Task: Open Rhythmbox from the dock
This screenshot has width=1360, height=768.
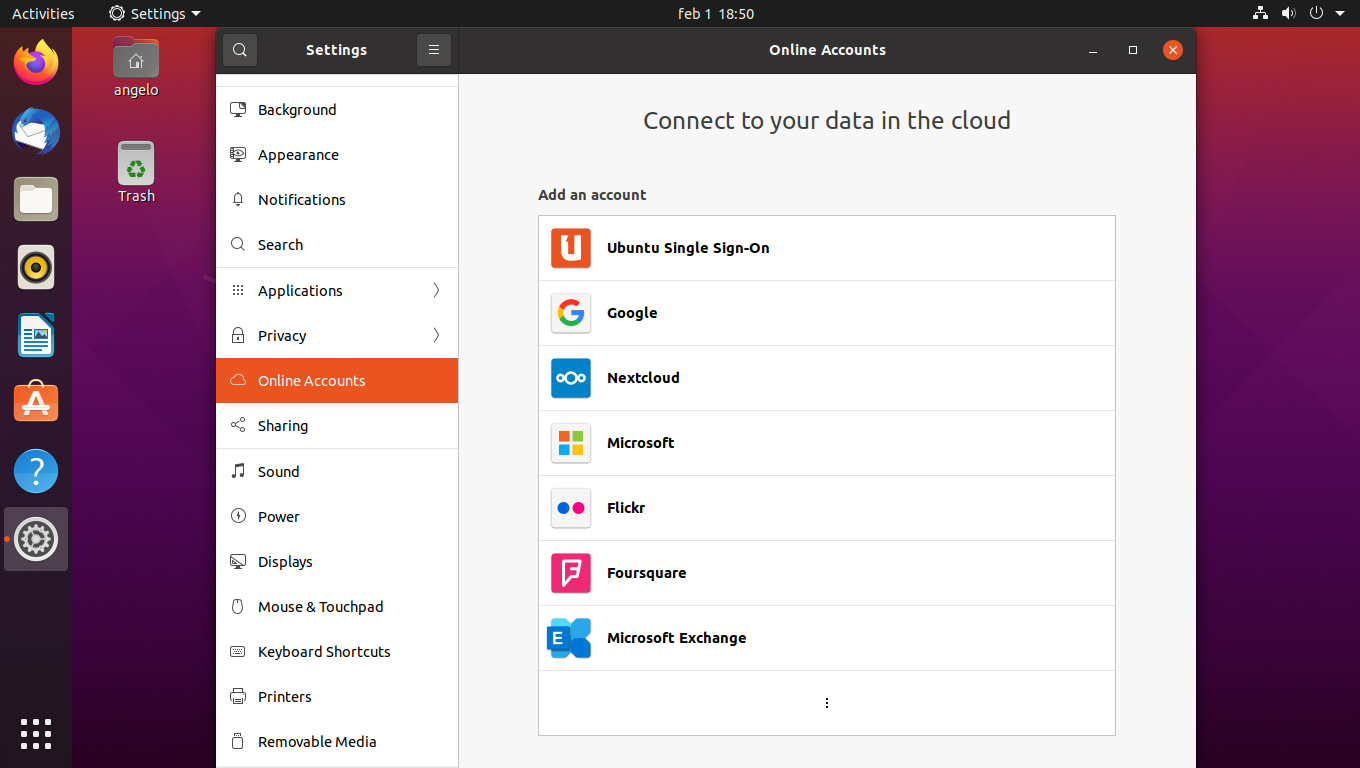Action: 36,267
